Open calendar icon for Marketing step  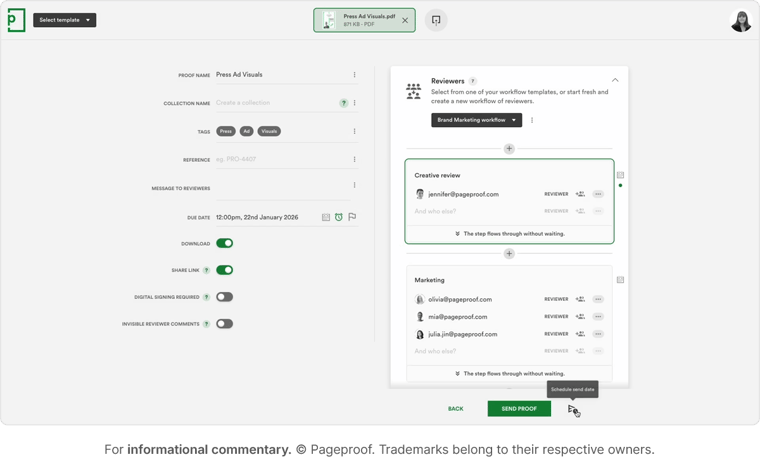620,280
